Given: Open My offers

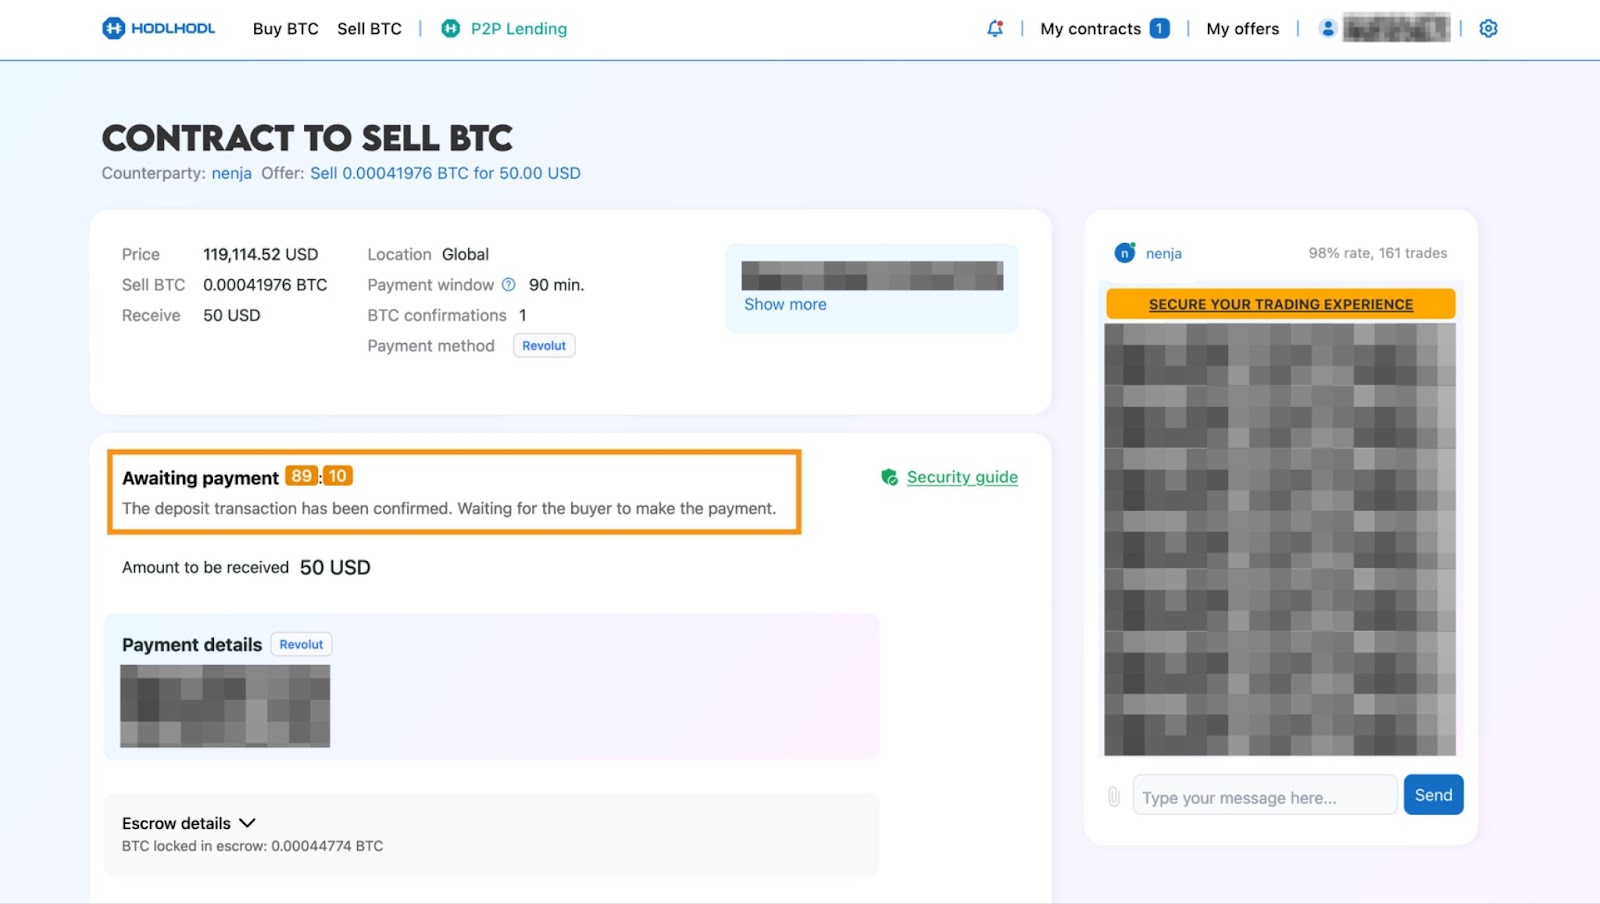Looking at the screenshot, I should point(1243,29).
